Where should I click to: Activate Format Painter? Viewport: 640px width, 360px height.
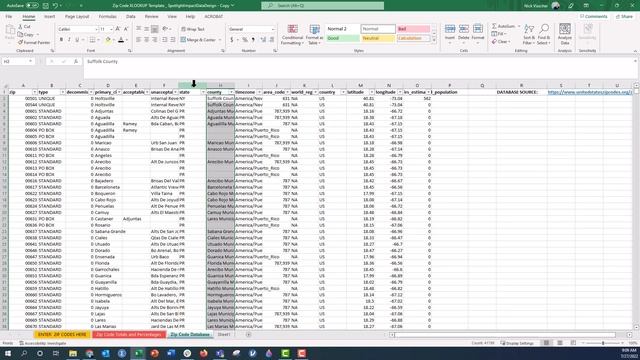tap(34, 42)
